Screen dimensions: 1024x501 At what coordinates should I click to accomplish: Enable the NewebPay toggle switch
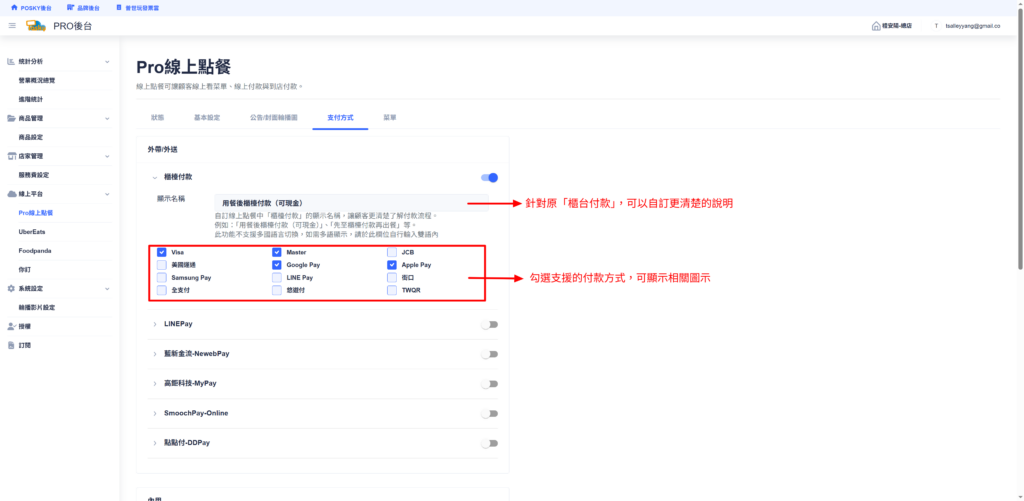point(489,354)
